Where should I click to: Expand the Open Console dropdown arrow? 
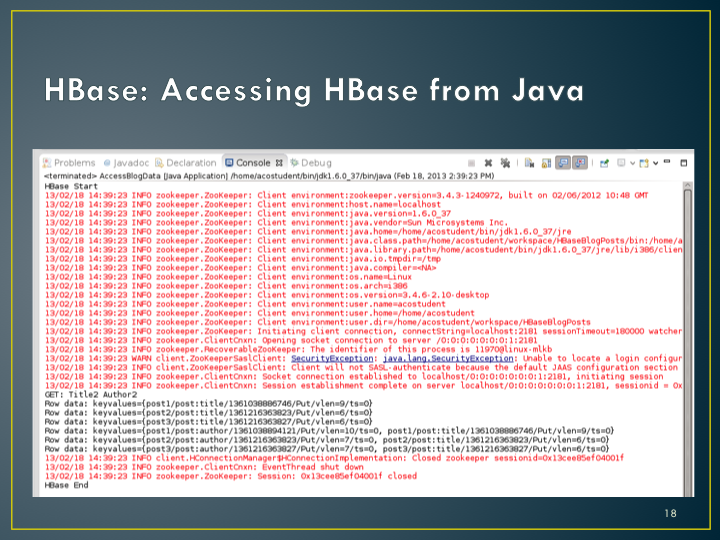[655, 163]
